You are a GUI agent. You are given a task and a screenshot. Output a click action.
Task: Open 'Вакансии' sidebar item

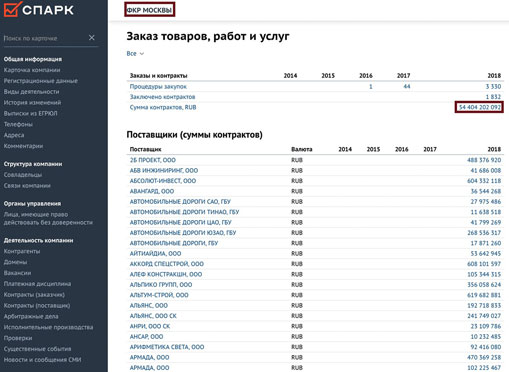[x=17, y=273]
